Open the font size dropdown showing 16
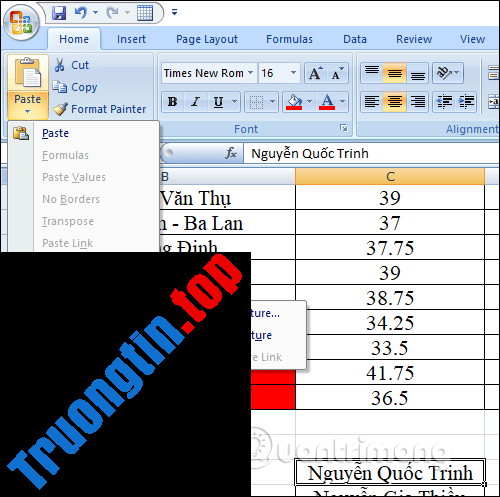The height and width of the screenshot is (497, 500). click(x=279, y=73)
